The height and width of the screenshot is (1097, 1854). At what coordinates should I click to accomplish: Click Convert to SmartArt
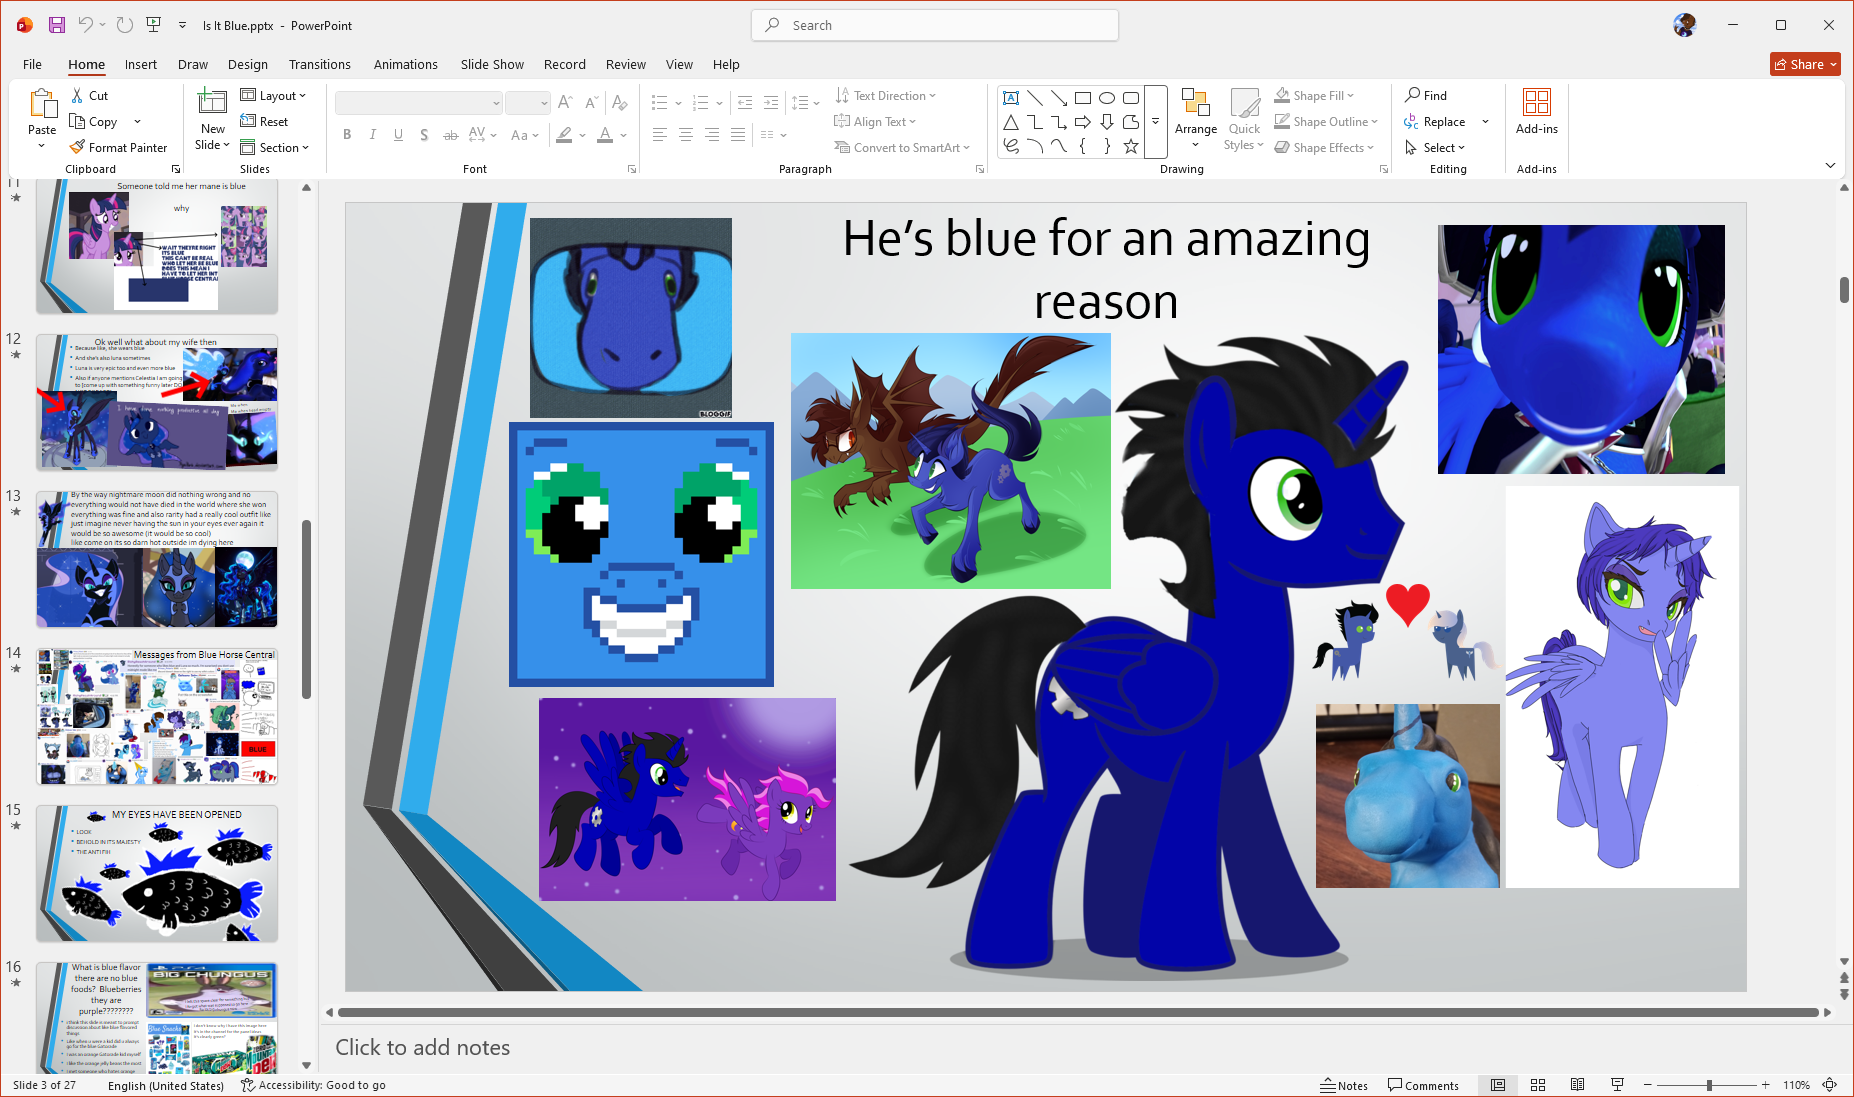[902, 148]
